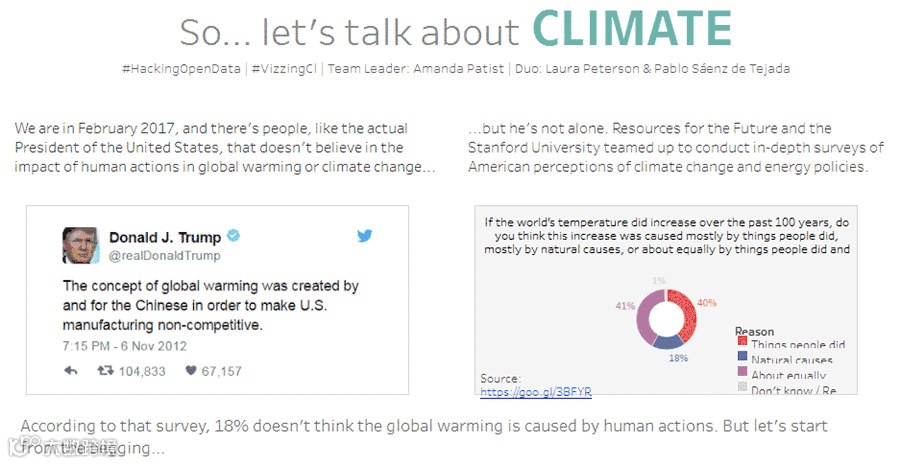The image size is (900, 464).
Task: Select the gray 'Don't know' legend swatch
Action: point(742,388)
